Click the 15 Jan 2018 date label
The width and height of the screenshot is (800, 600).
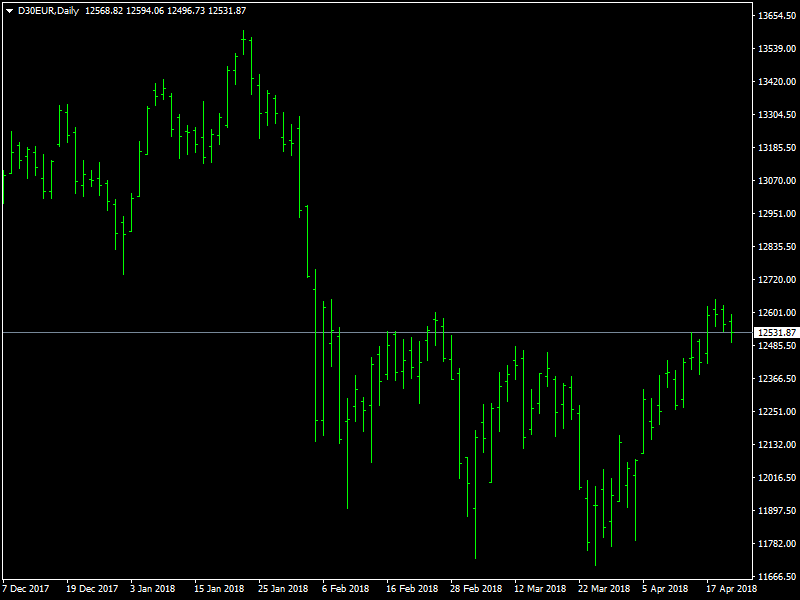(x=219, y=589)
